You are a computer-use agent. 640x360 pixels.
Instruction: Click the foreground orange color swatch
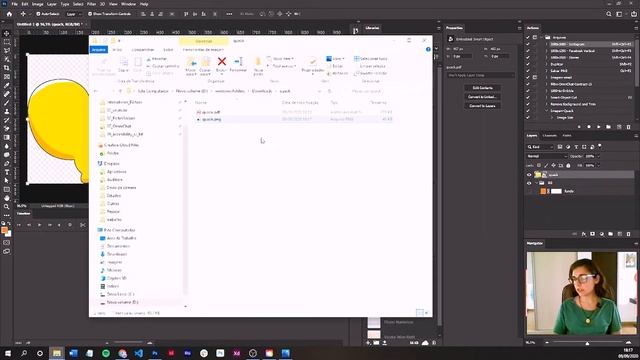(4, 231)
